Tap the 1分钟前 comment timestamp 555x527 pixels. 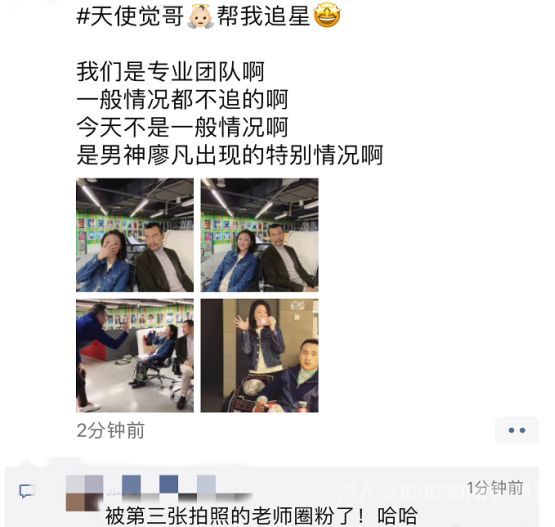point(495,488)
